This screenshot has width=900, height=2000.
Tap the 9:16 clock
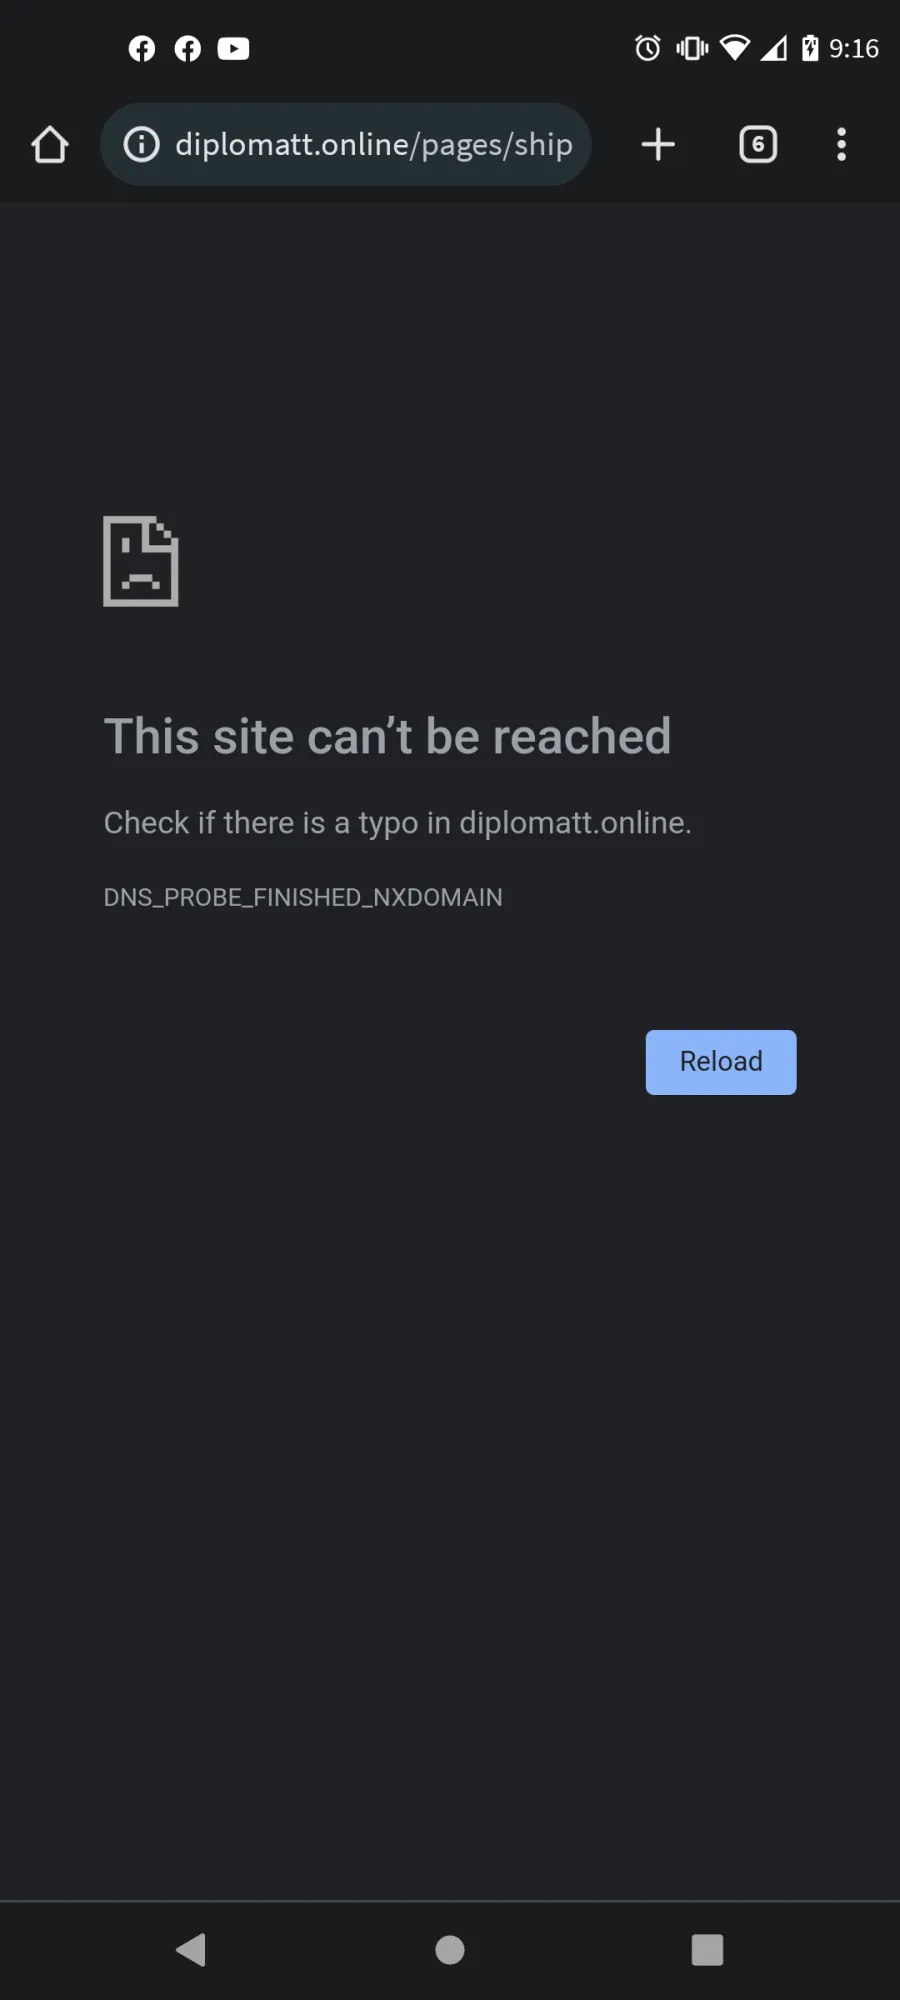click(x=854, y=48)
